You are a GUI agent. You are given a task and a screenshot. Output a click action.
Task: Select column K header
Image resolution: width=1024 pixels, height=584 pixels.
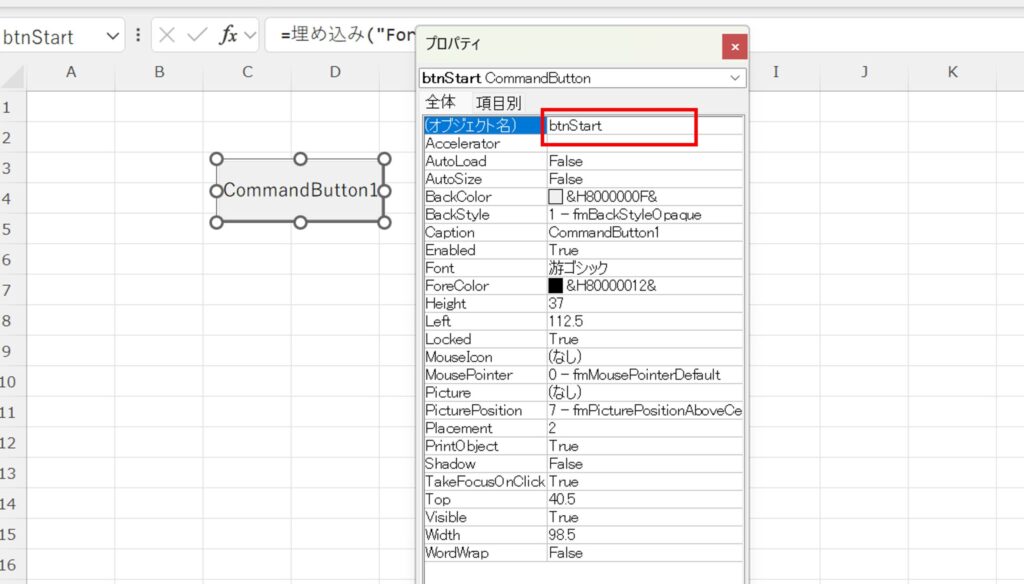[x=952, y=72]
